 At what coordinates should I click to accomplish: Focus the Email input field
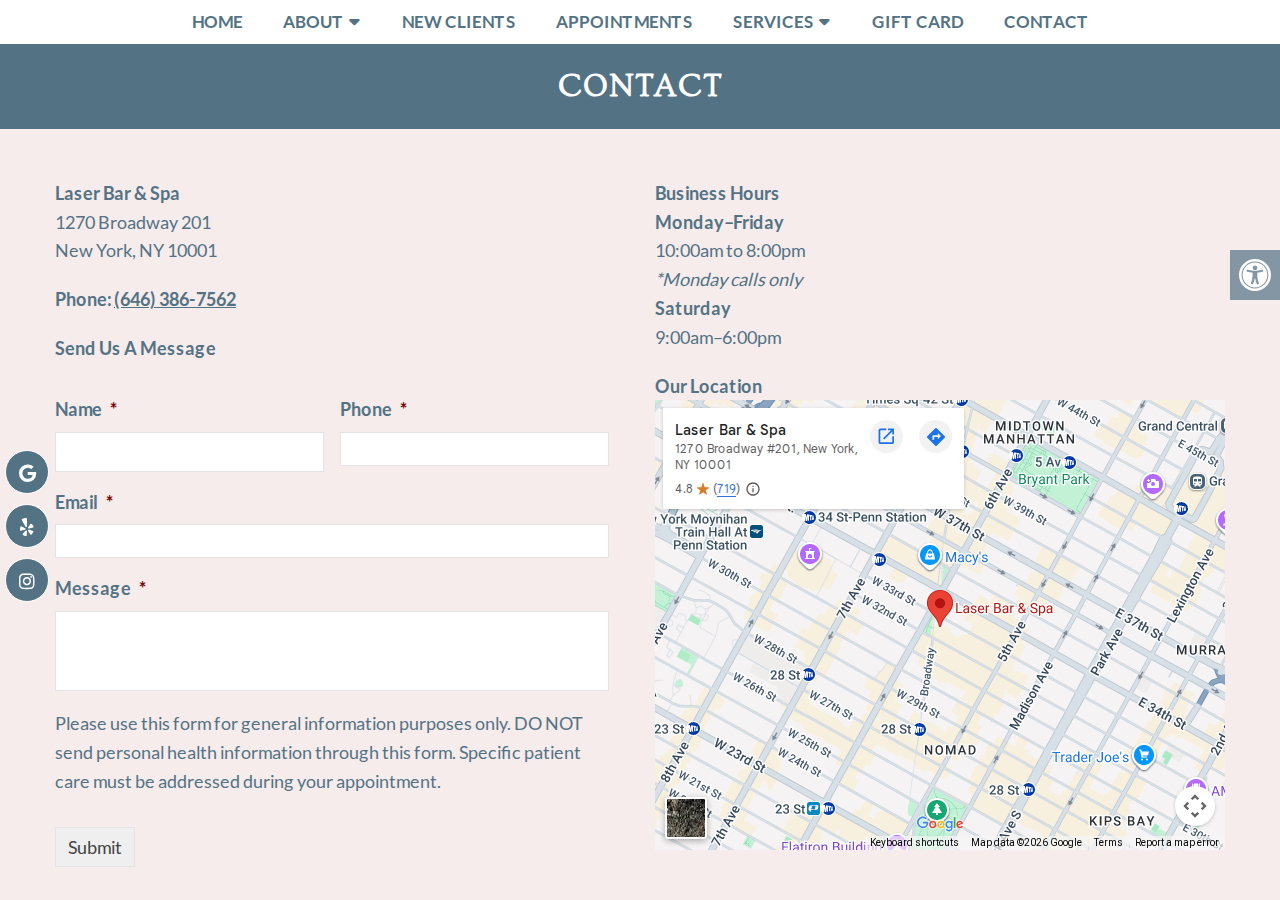point(332,541)
